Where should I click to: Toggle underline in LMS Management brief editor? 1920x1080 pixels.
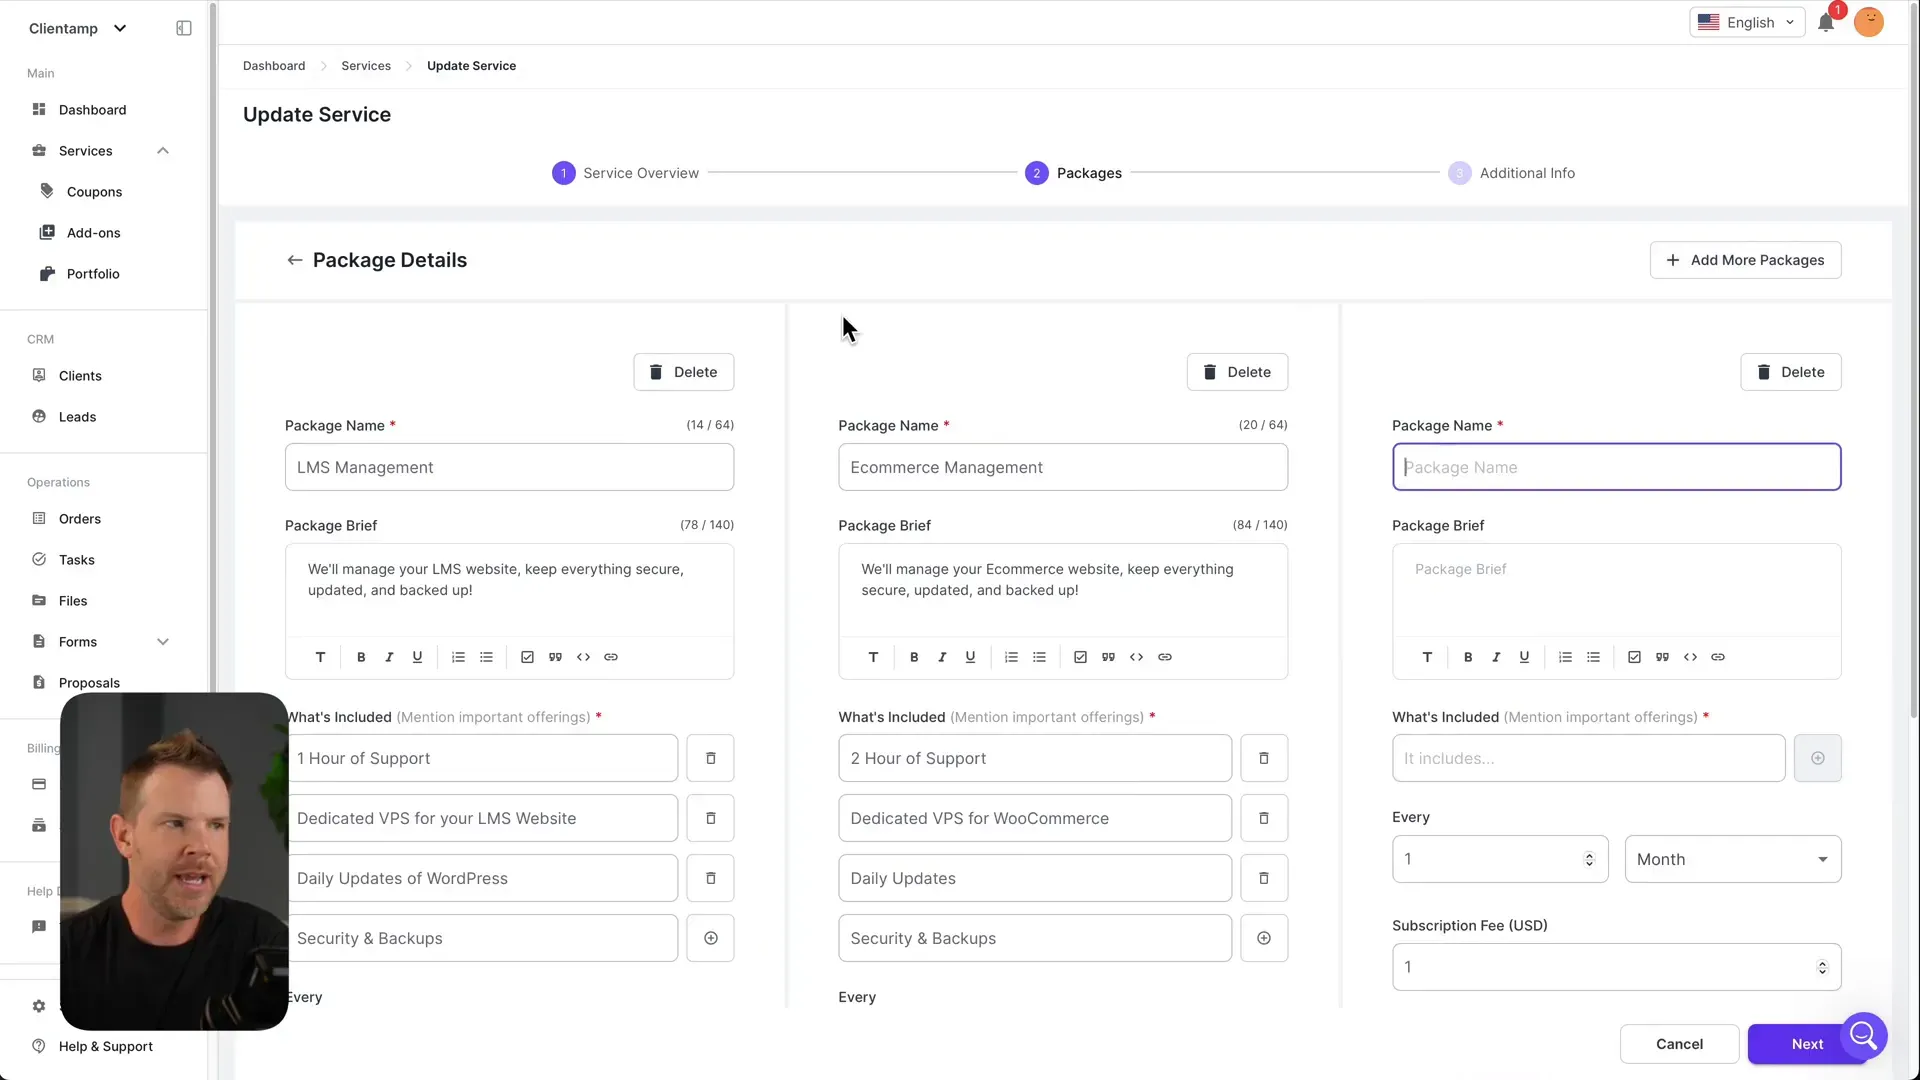tap(417, 657)
